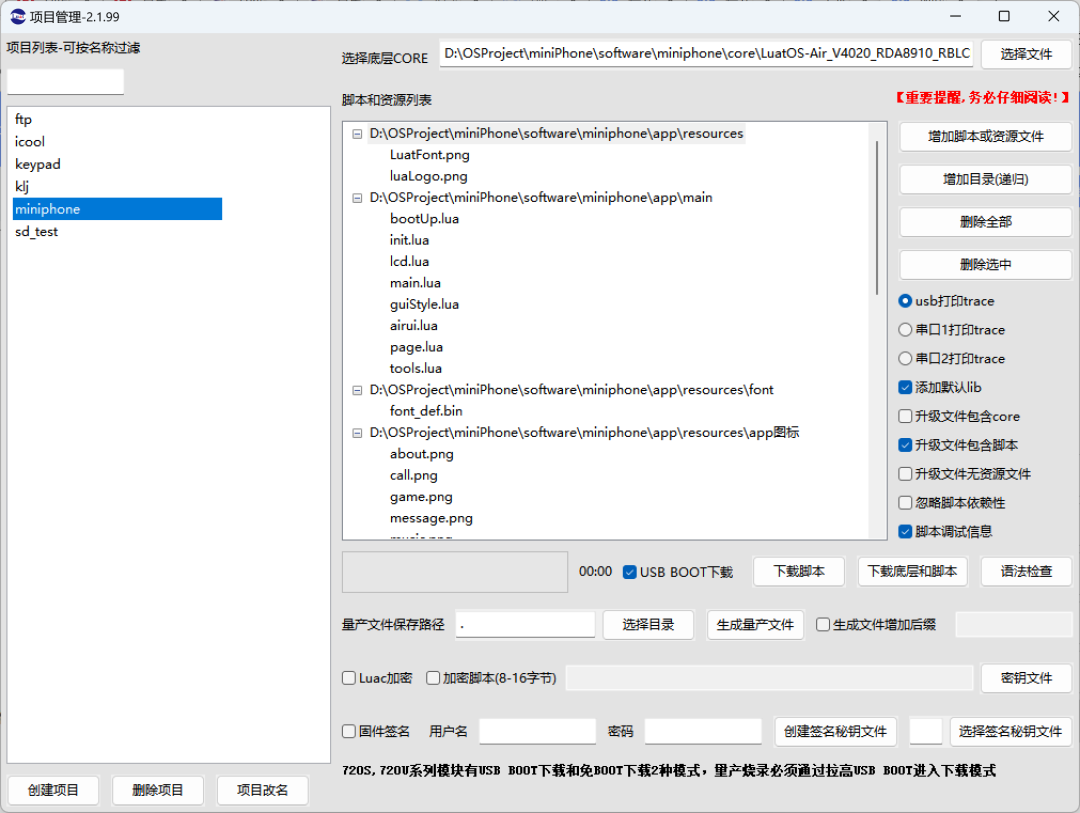Enable the Luac加密 option
This screenshot has height=813, width=1080.
click(x=349, y=678)
